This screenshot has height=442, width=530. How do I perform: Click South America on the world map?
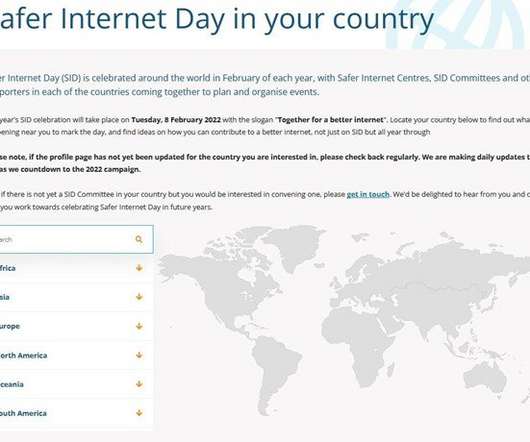pyautogui.click(x=274, y=368)
